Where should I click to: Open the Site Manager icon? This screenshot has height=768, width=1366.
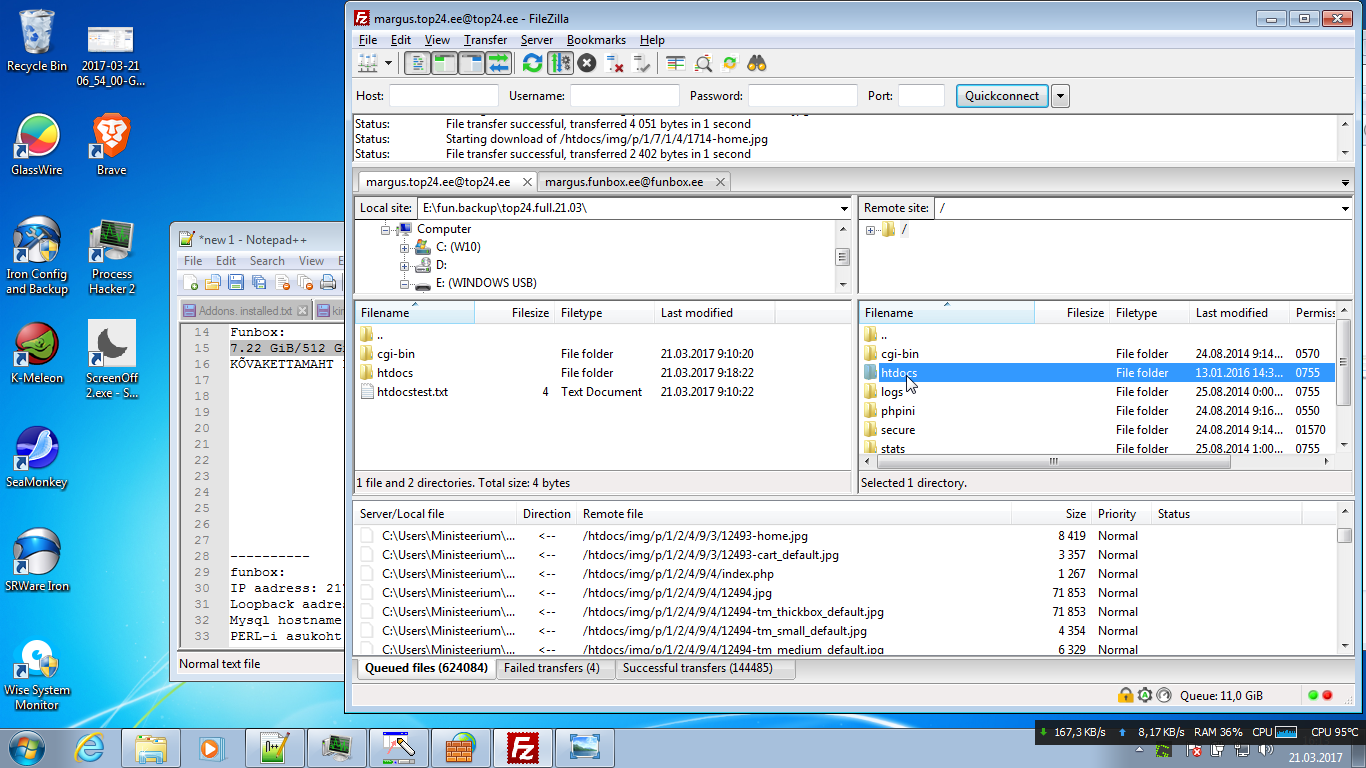coord(368,64)
